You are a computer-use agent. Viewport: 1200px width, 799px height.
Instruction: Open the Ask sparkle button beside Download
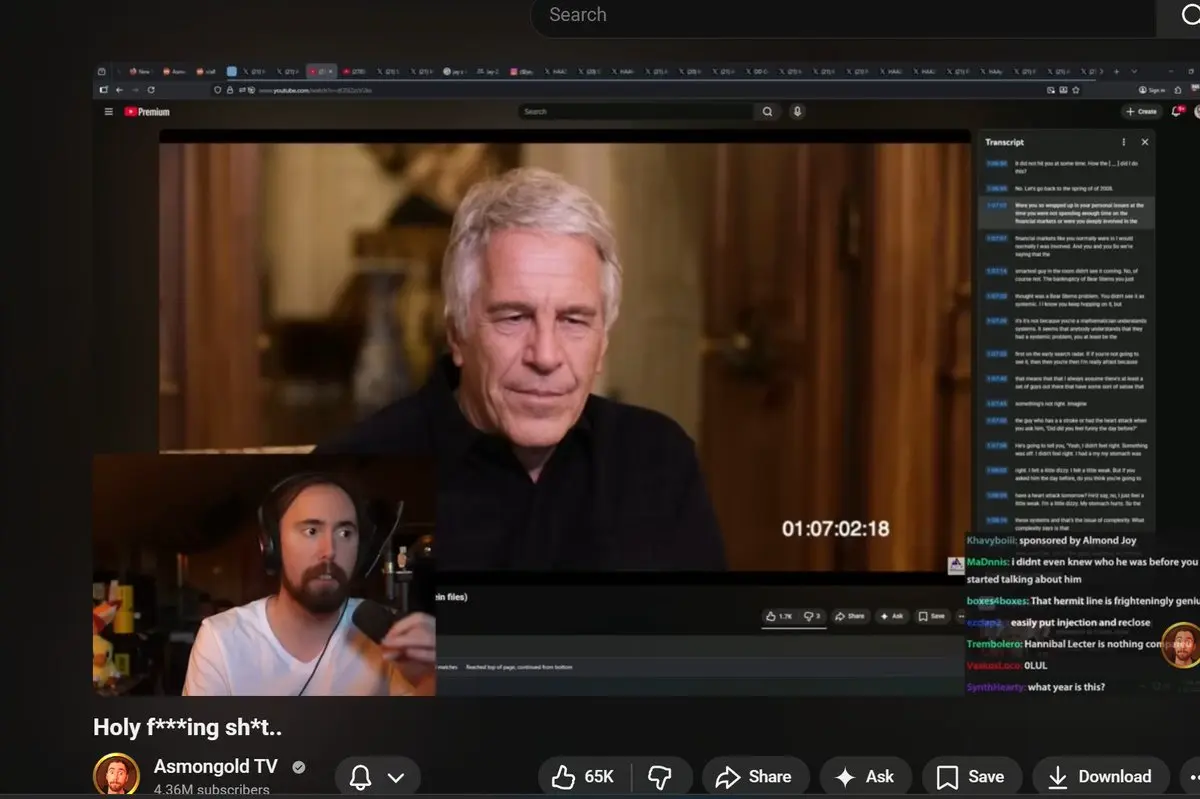pos(864,777)
